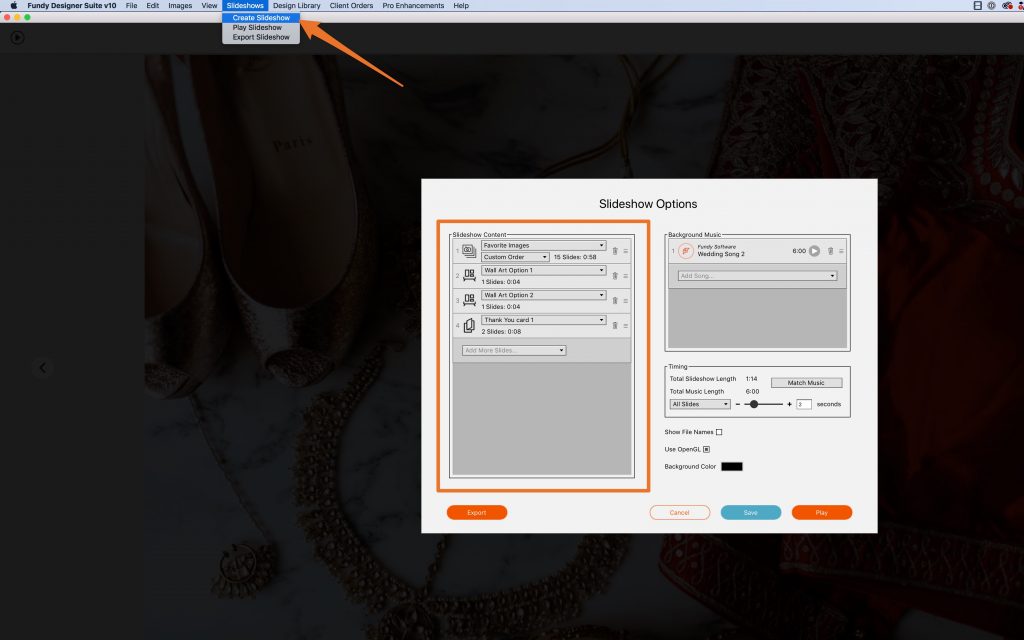
Task: Select Create Slideshow menu entry
Action: click(261, 18)
